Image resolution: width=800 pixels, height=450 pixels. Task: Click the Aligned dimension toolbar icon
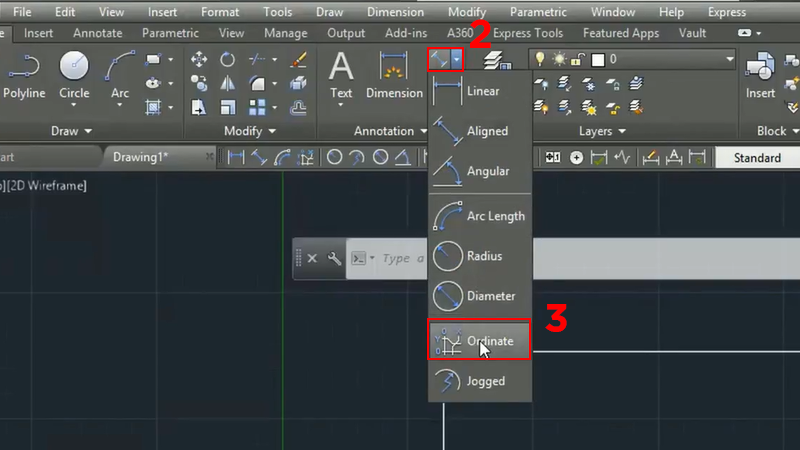click(259, 158)
